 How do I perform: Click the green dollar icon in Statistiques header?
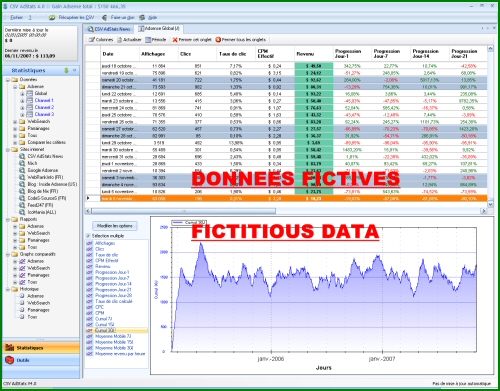coord(66,70)
